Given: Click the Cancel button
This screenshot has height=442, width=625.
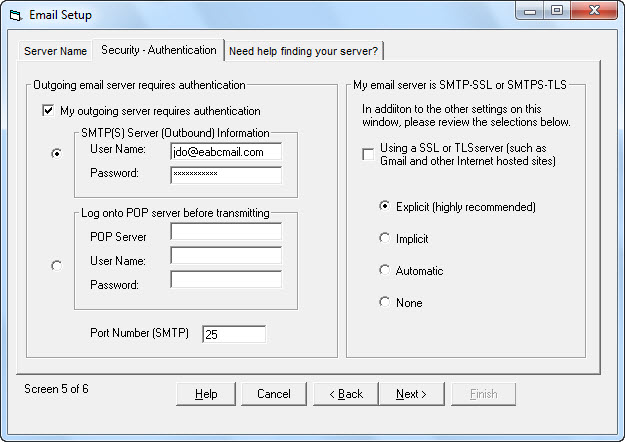Looking at the screenshot, I should 274,394.
